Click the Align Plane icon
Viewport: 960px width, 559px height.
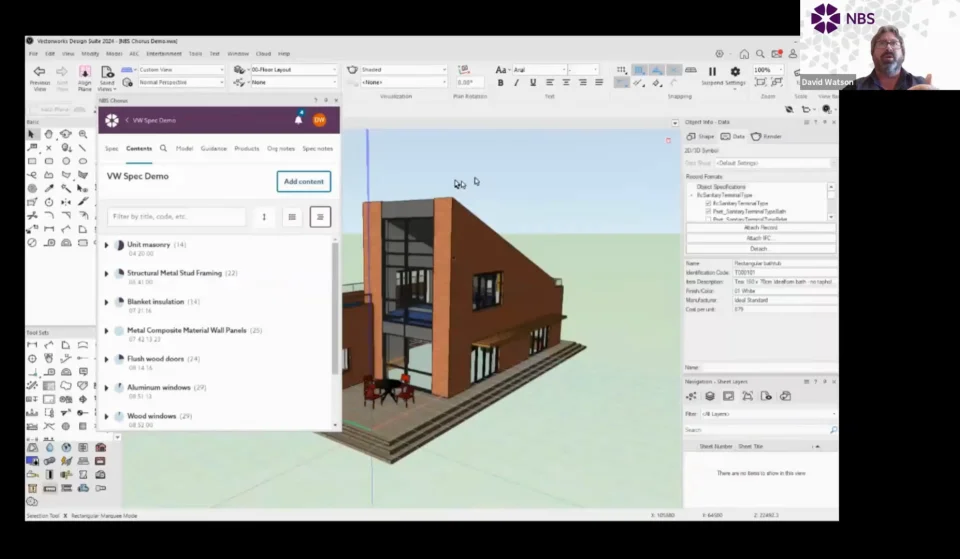[84, 71]
